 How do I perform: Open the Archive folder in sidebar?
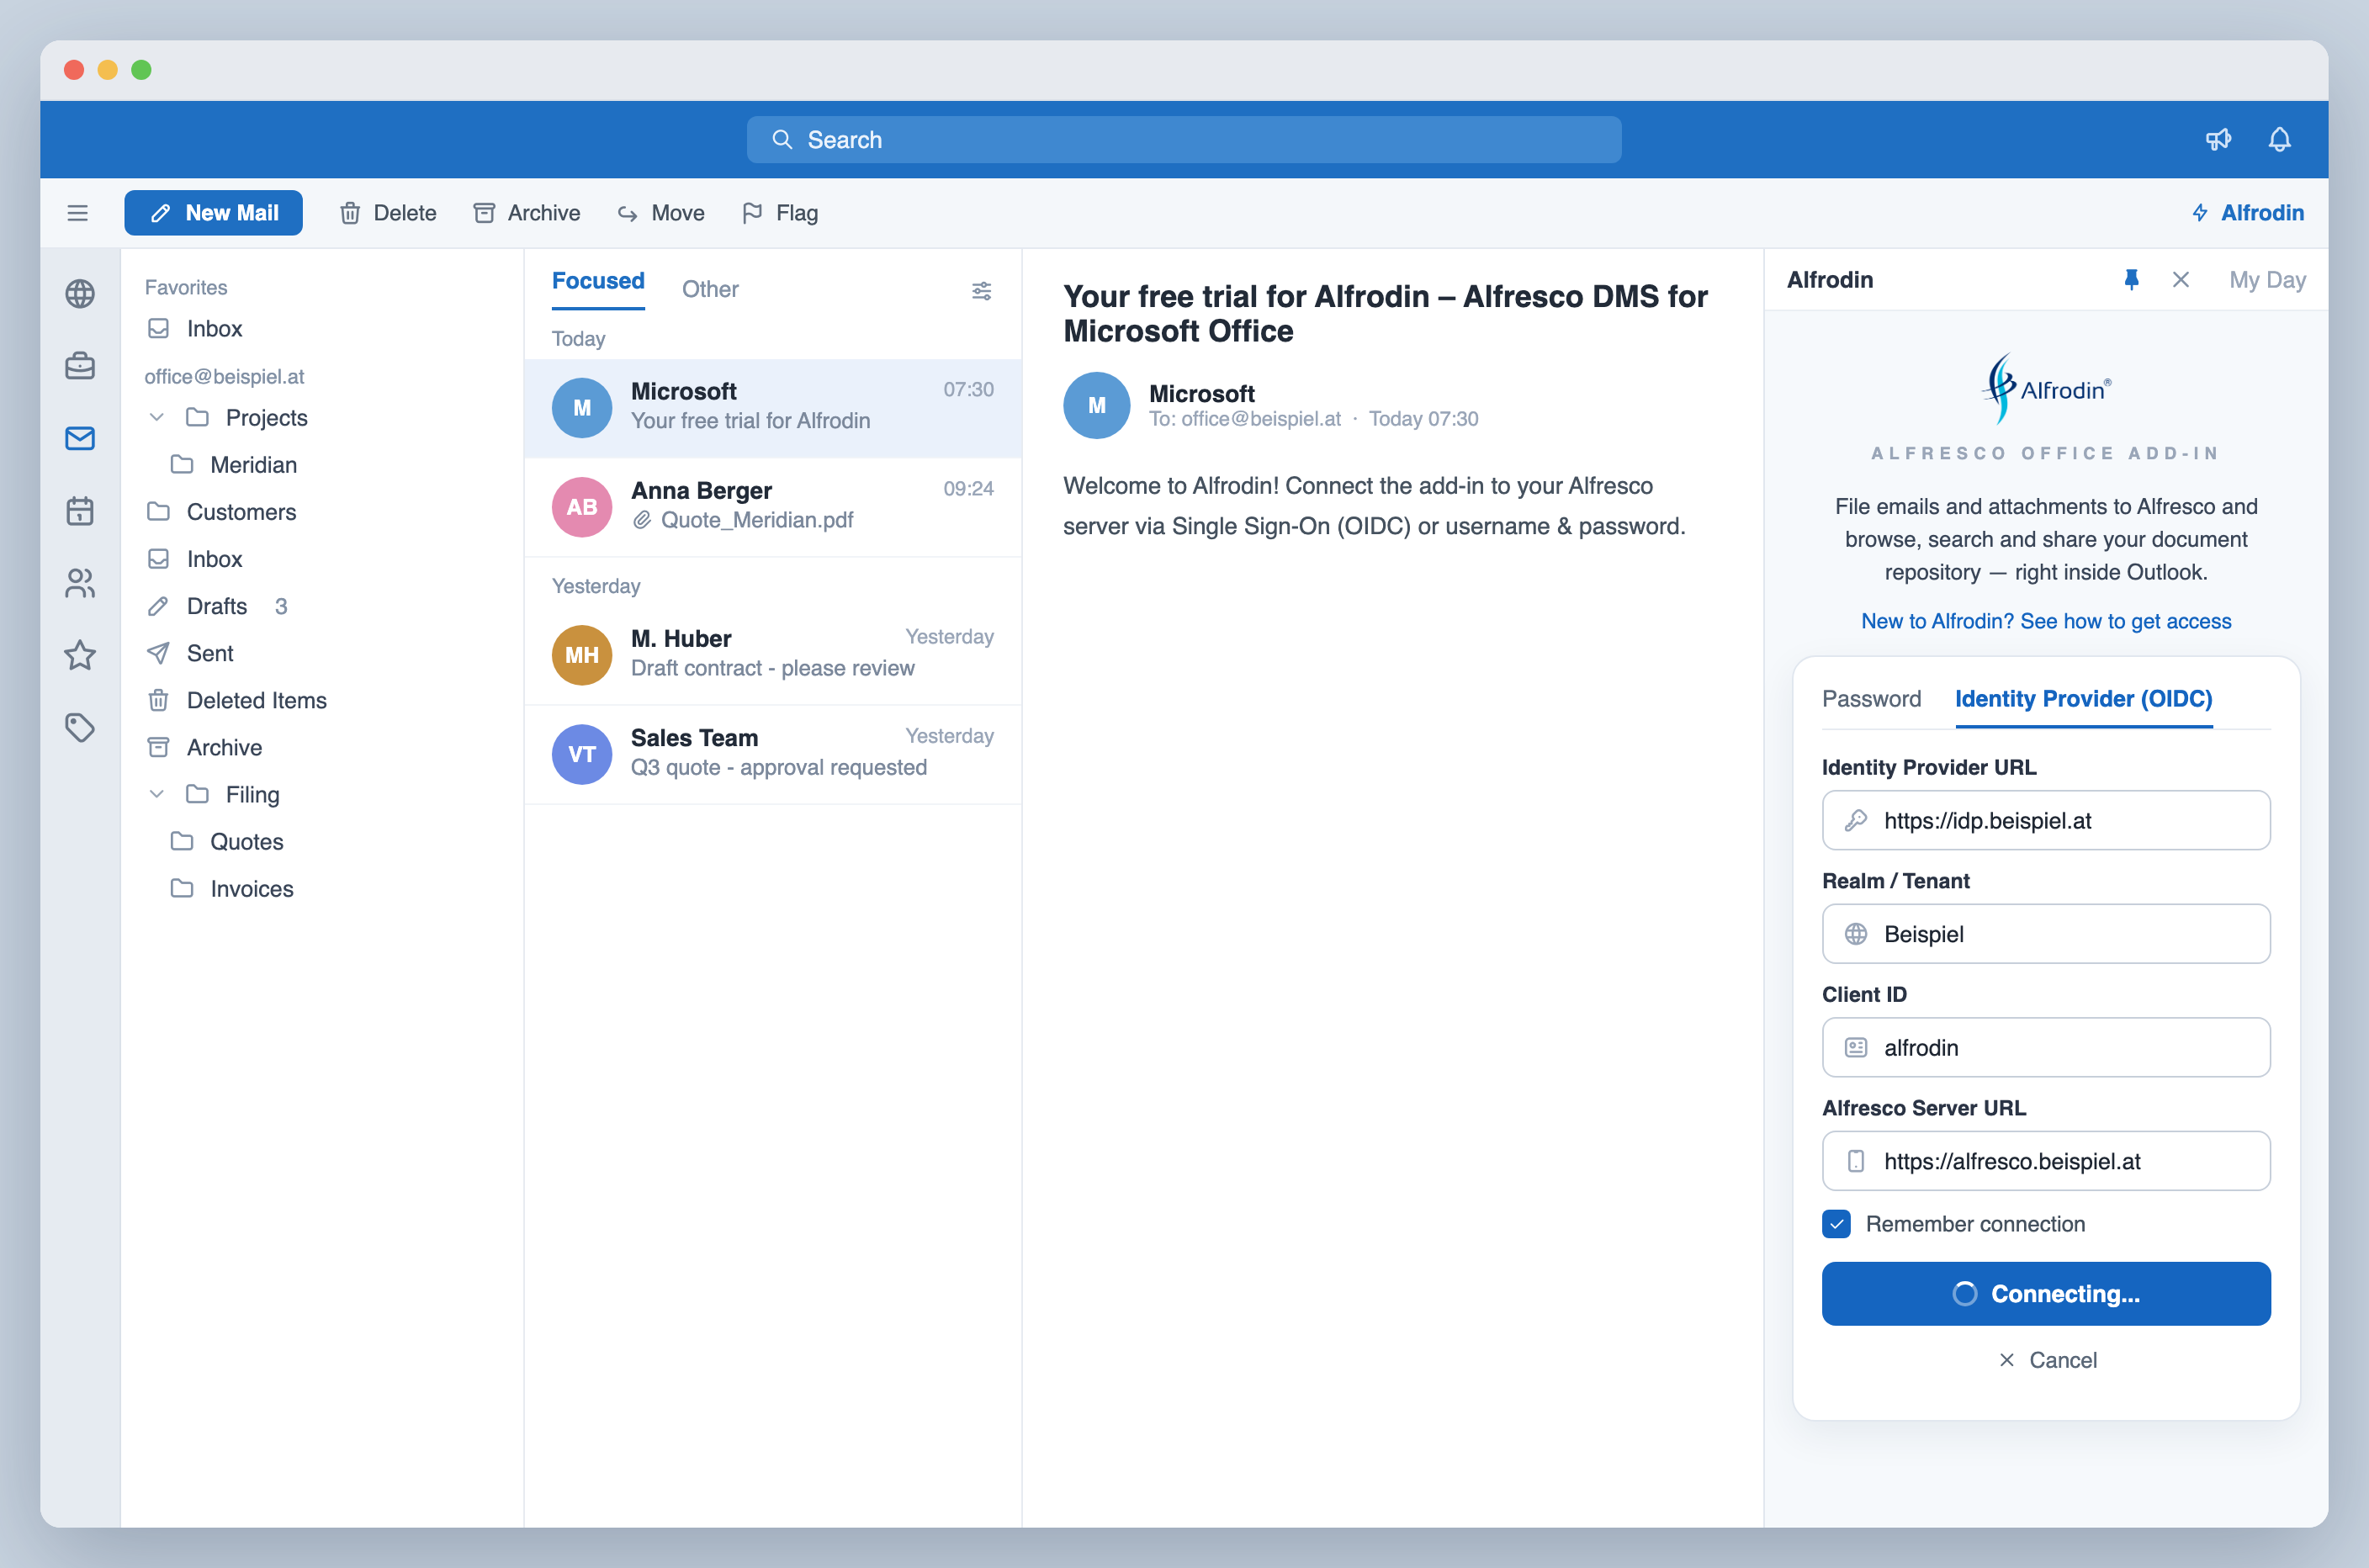(x=322, y=747)
